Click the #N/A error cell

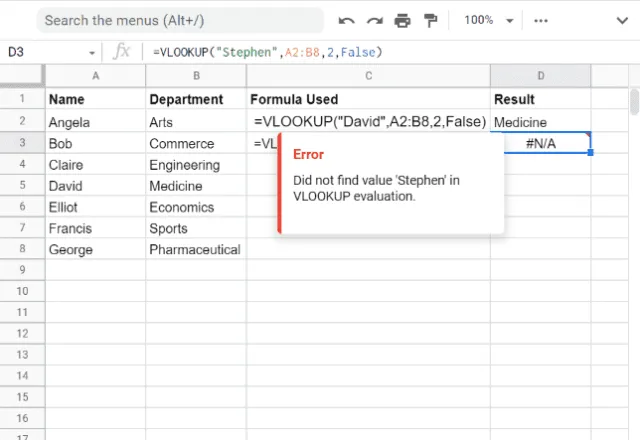coord(540,143)
